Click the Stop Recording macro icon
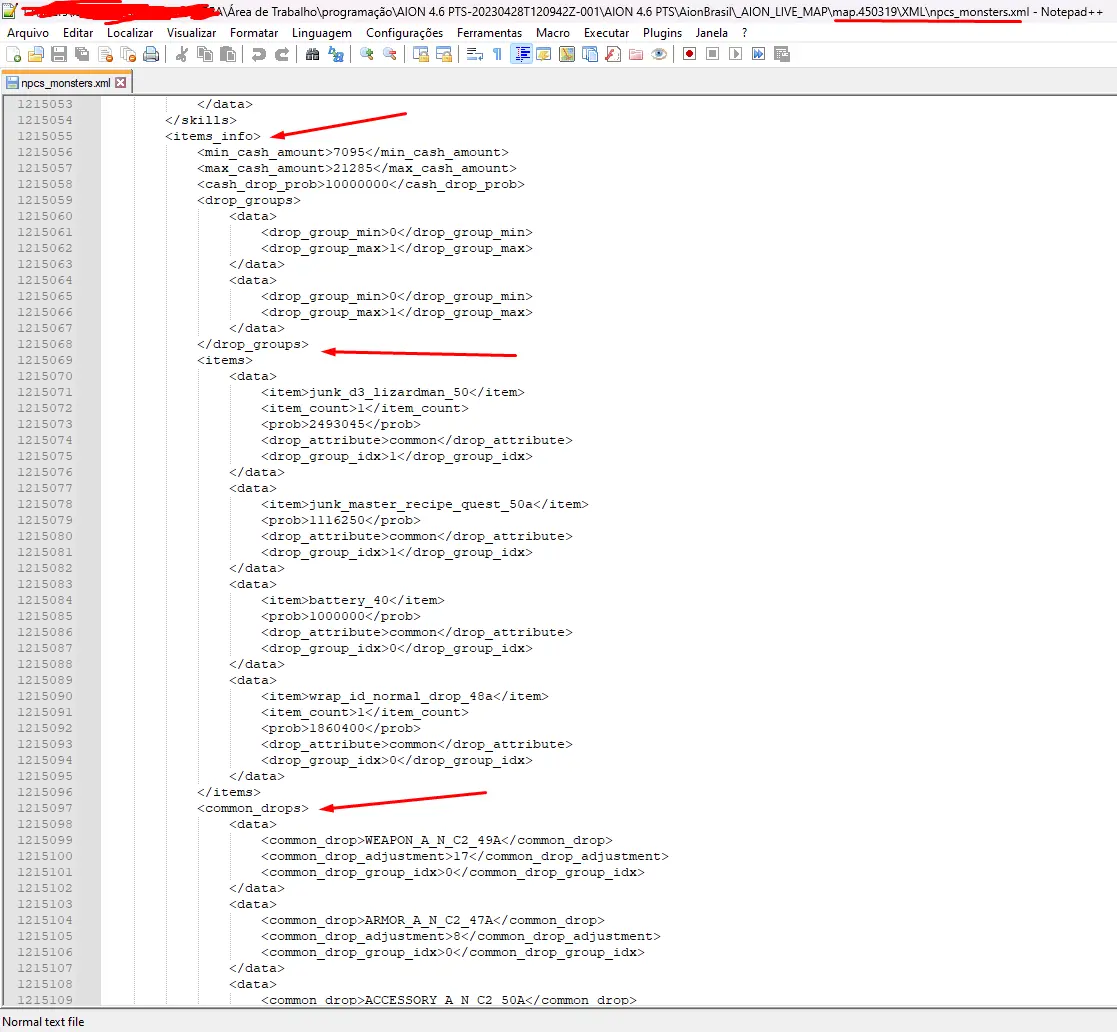The width and height of the screenshot is (1117, 1032). pos(712,55)
